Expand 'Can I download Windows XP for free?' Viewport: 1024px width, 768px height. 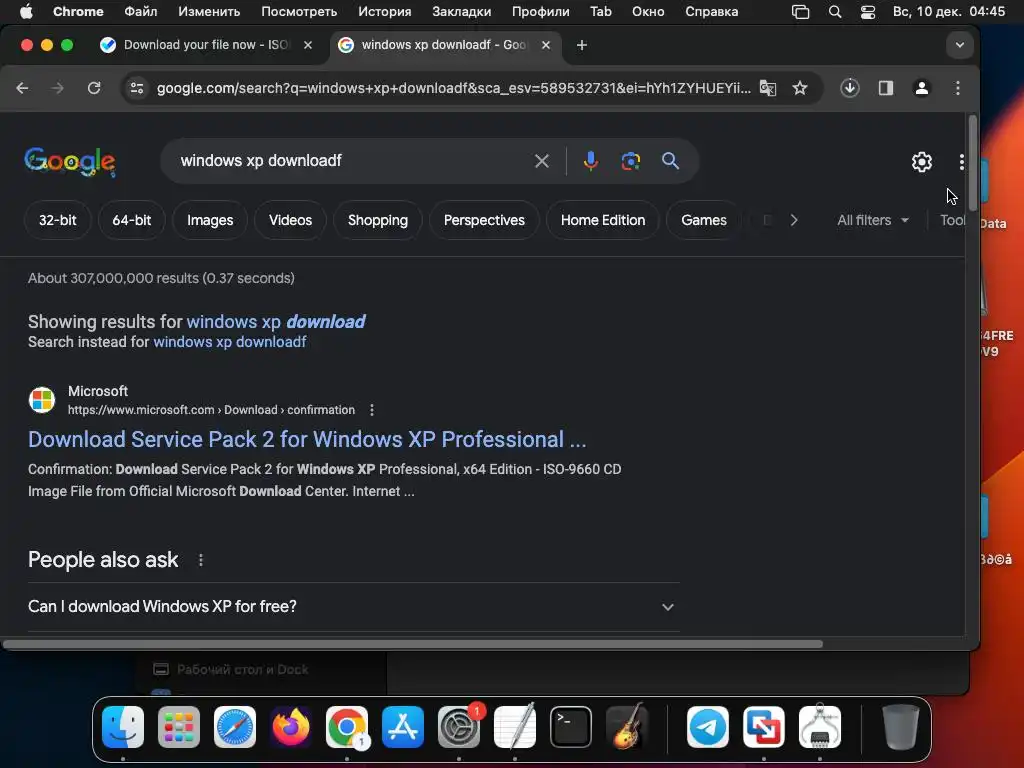click(x=353, y=607)
